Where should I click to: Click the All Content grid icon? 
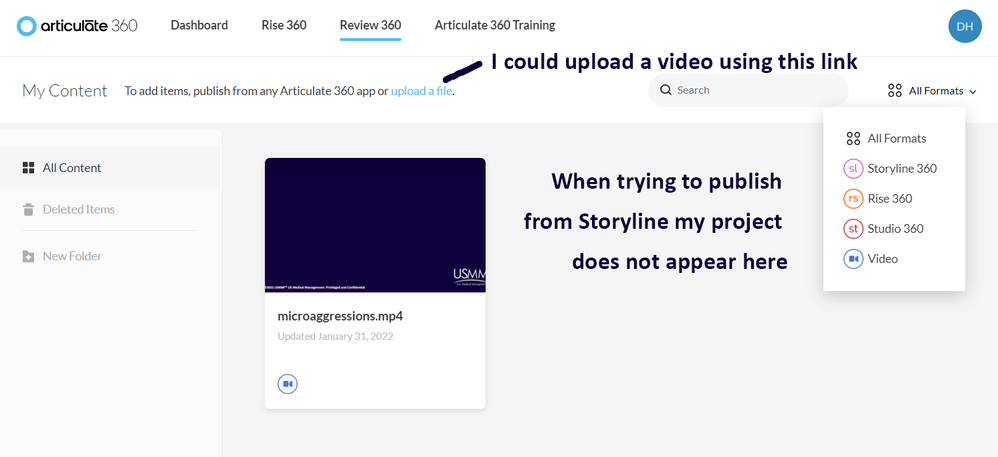pyautogui.click(x=28, y=168)
